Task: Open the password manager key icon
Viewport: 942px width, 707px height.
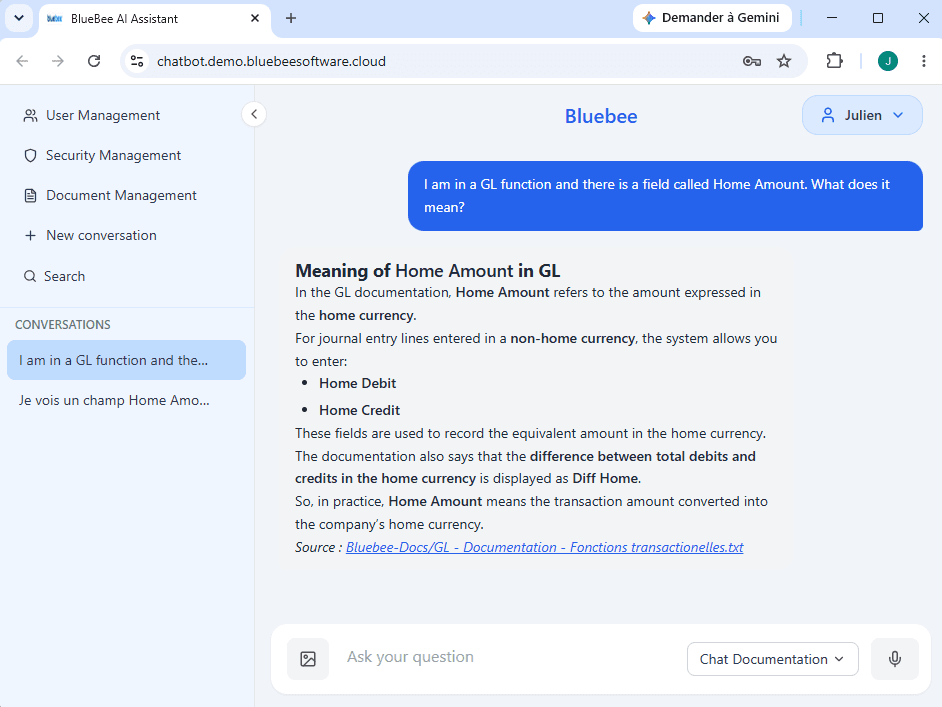Action: [752, 61]
